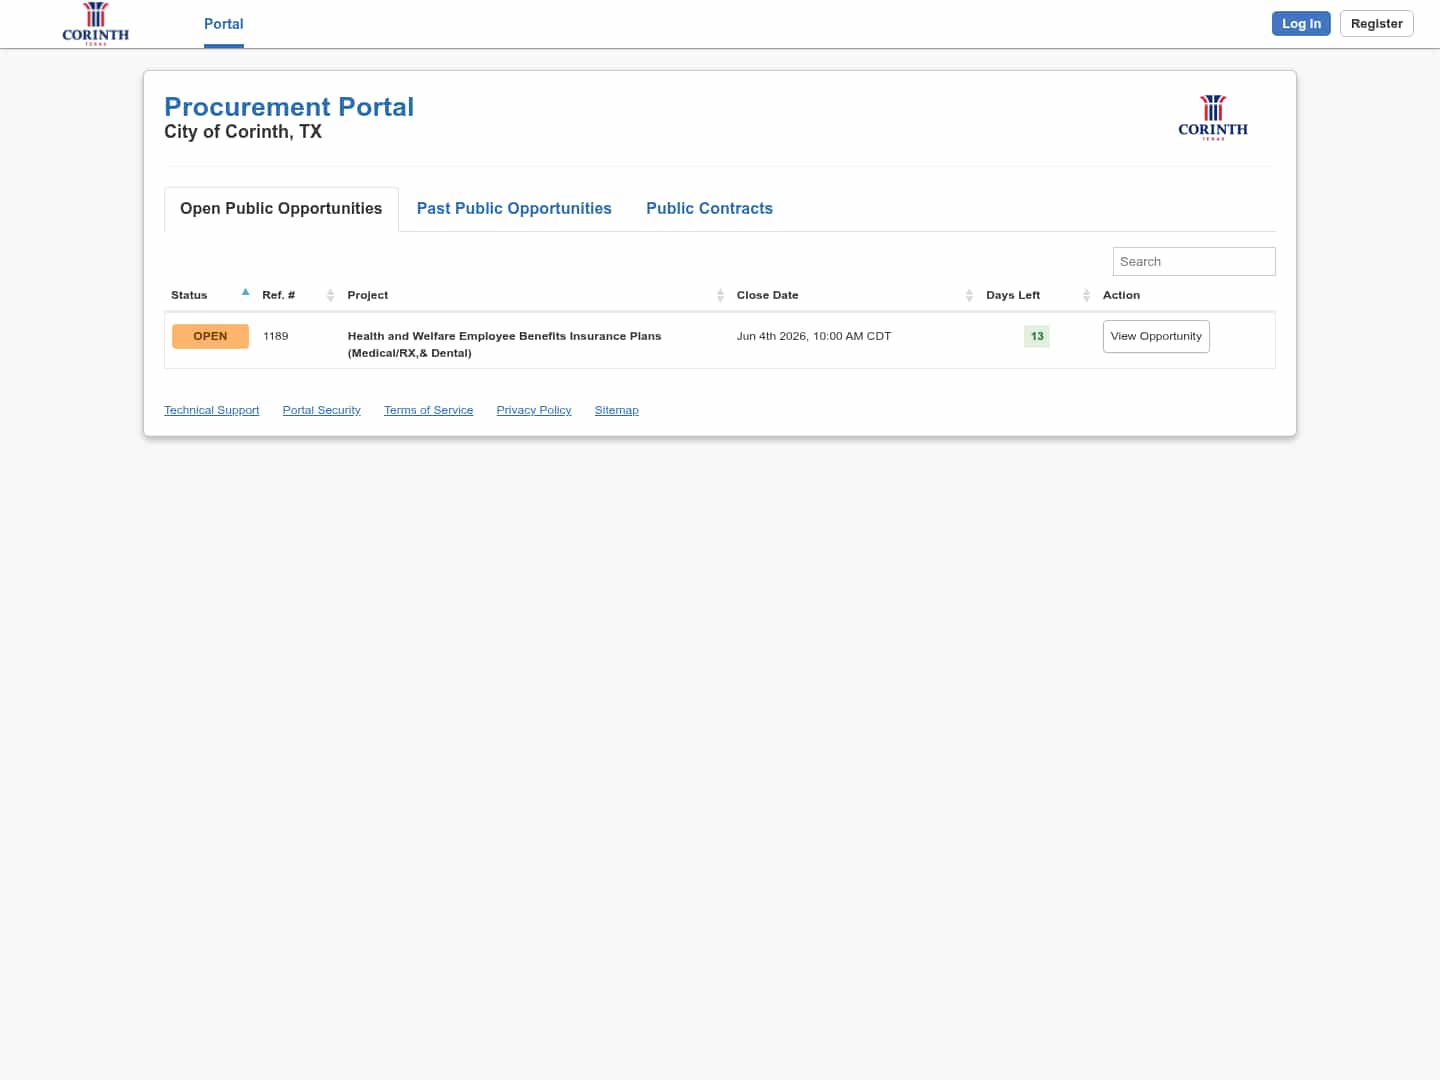Open View Opportunity for ref 1189
1440x1080 pixels.
[1156, 336]
